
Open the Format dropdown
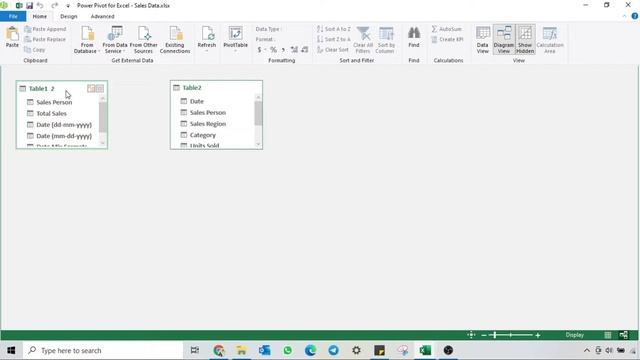266,39
